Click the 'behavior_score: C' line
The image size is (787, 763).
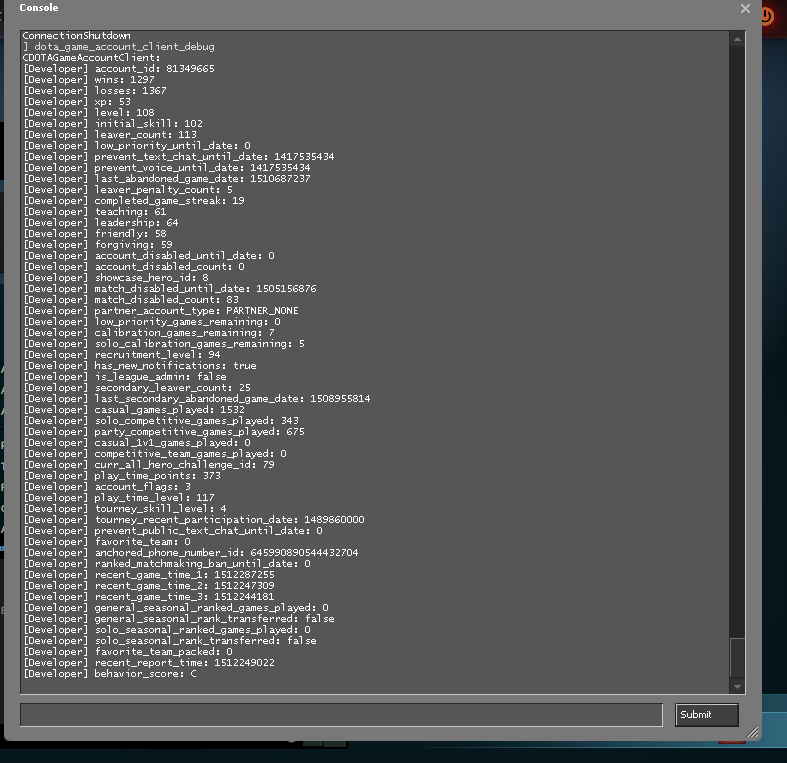point(110,674)
